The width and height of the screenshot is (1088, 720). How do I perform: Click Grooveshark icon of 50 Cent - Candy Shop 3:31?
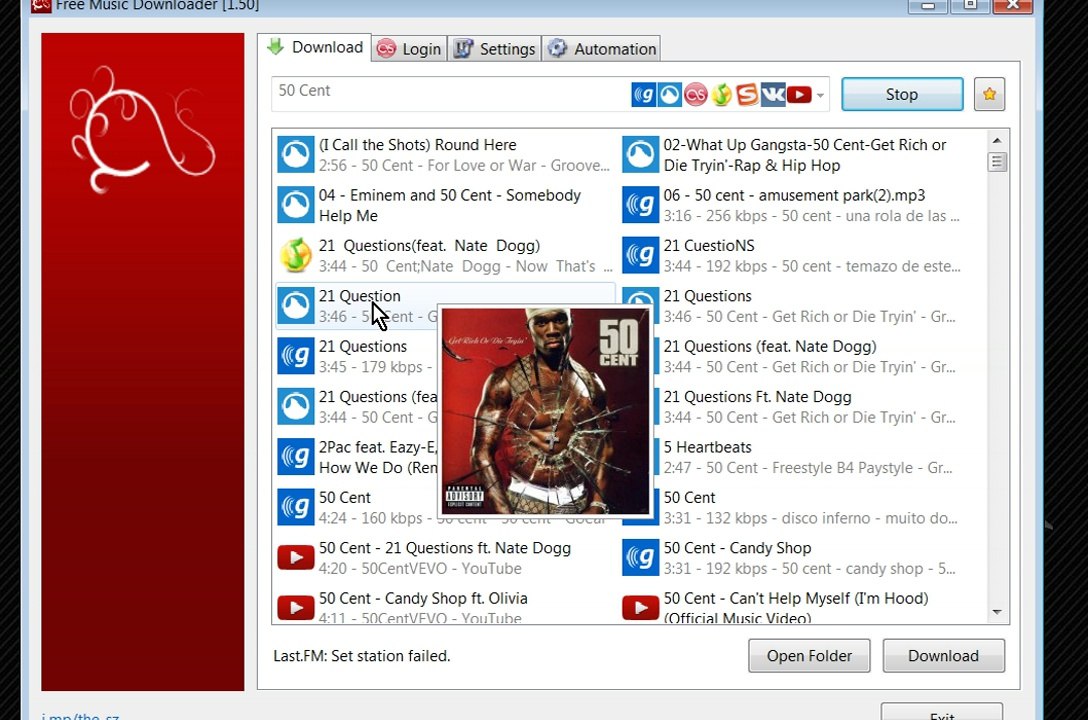640,558
